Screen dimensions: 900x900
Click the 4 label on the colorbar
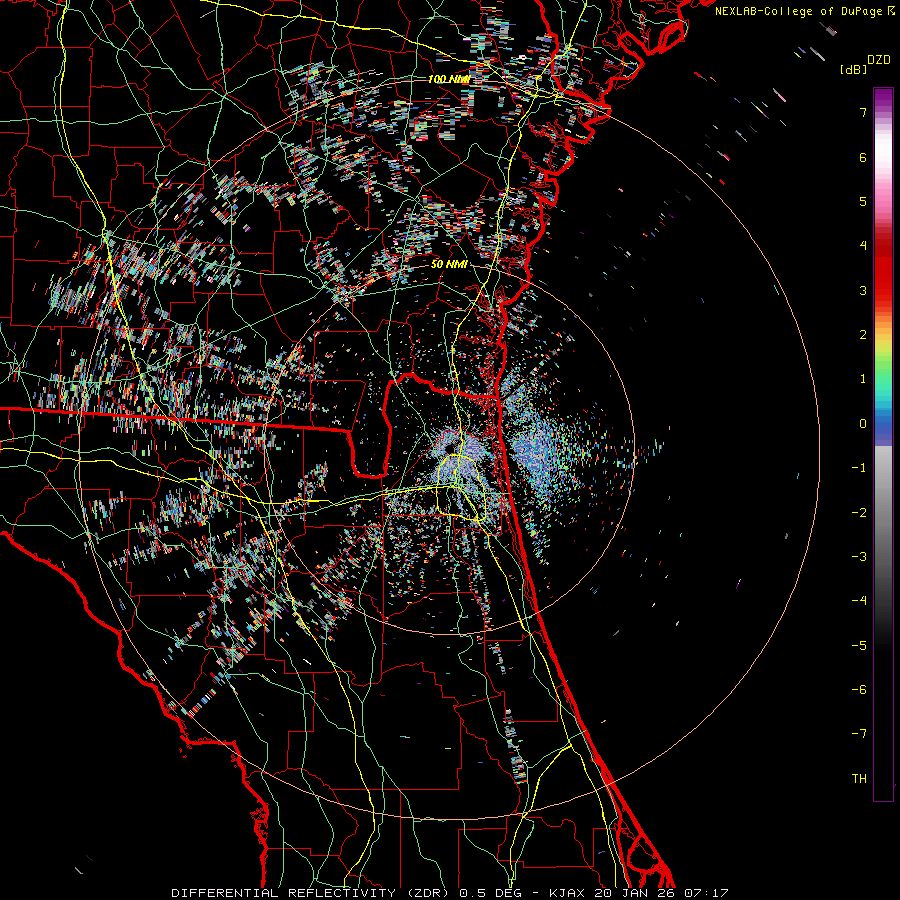(x=863, y=246)
